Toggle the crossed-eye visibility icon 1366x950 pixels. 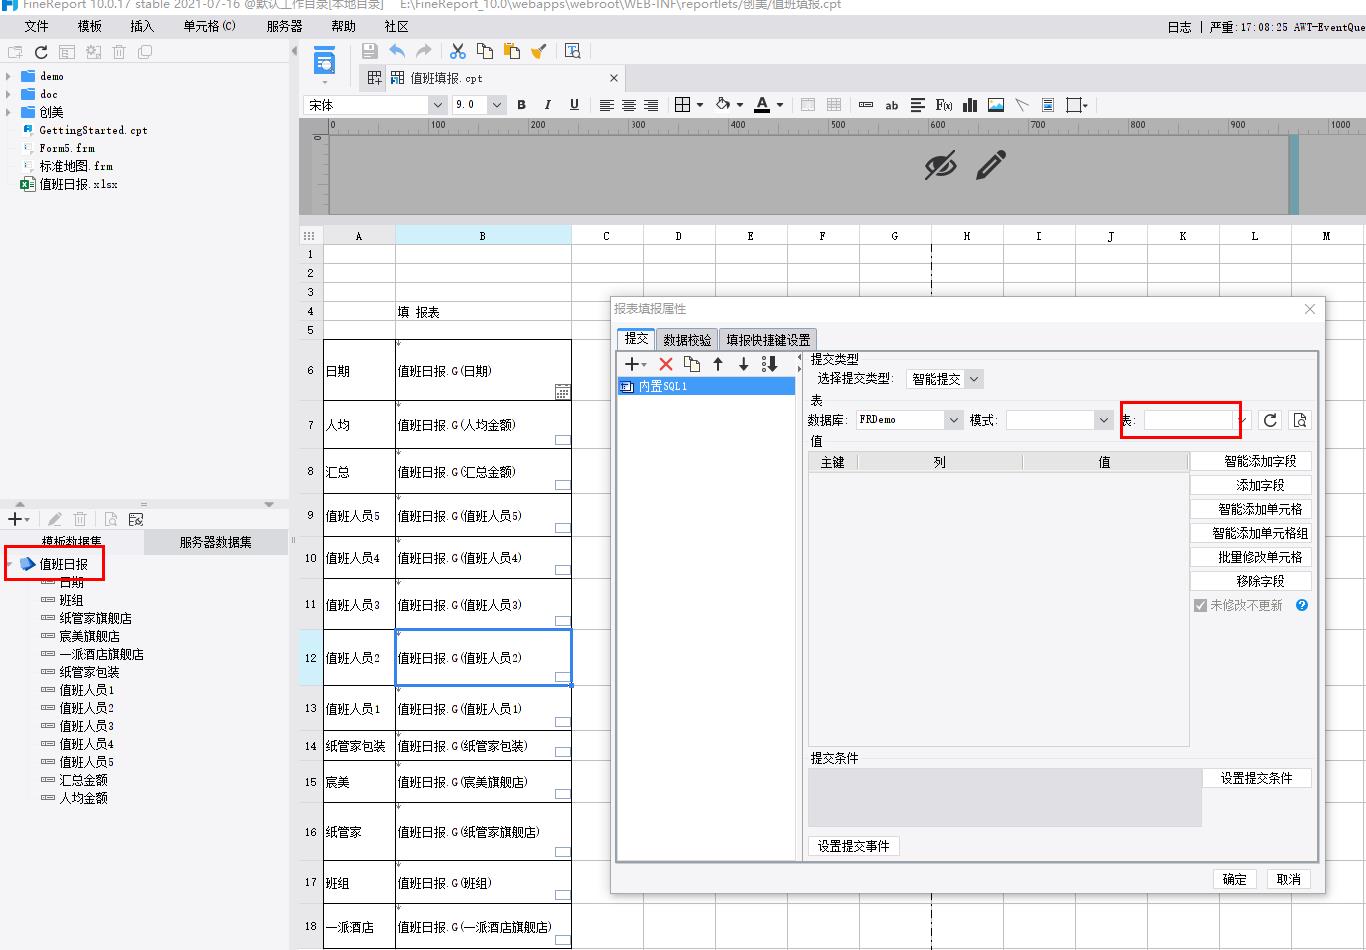click(940, 166)
